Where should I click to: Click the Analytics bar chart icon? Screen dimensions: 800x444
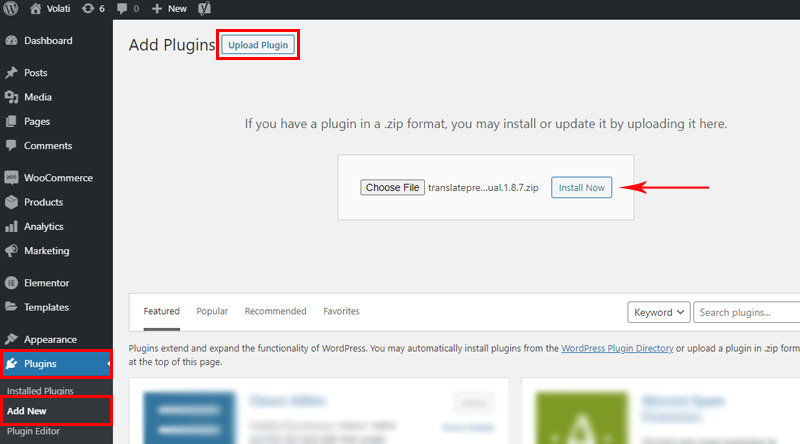[11, 226]
